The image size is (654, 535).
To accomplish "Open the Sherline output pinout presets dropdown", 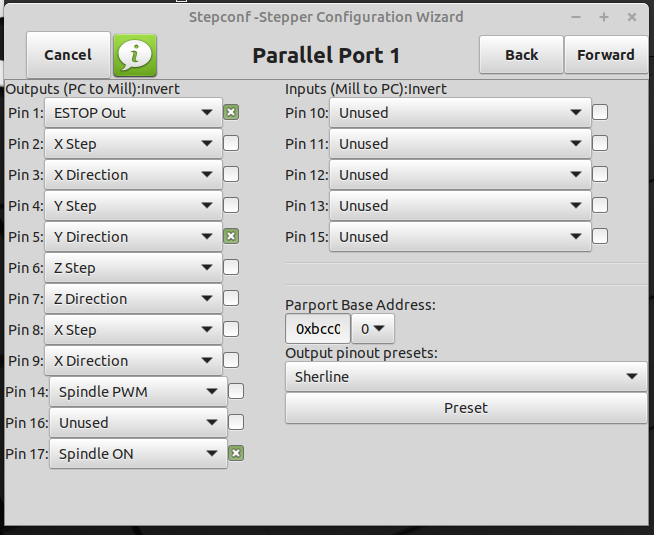I will [466, 377].
